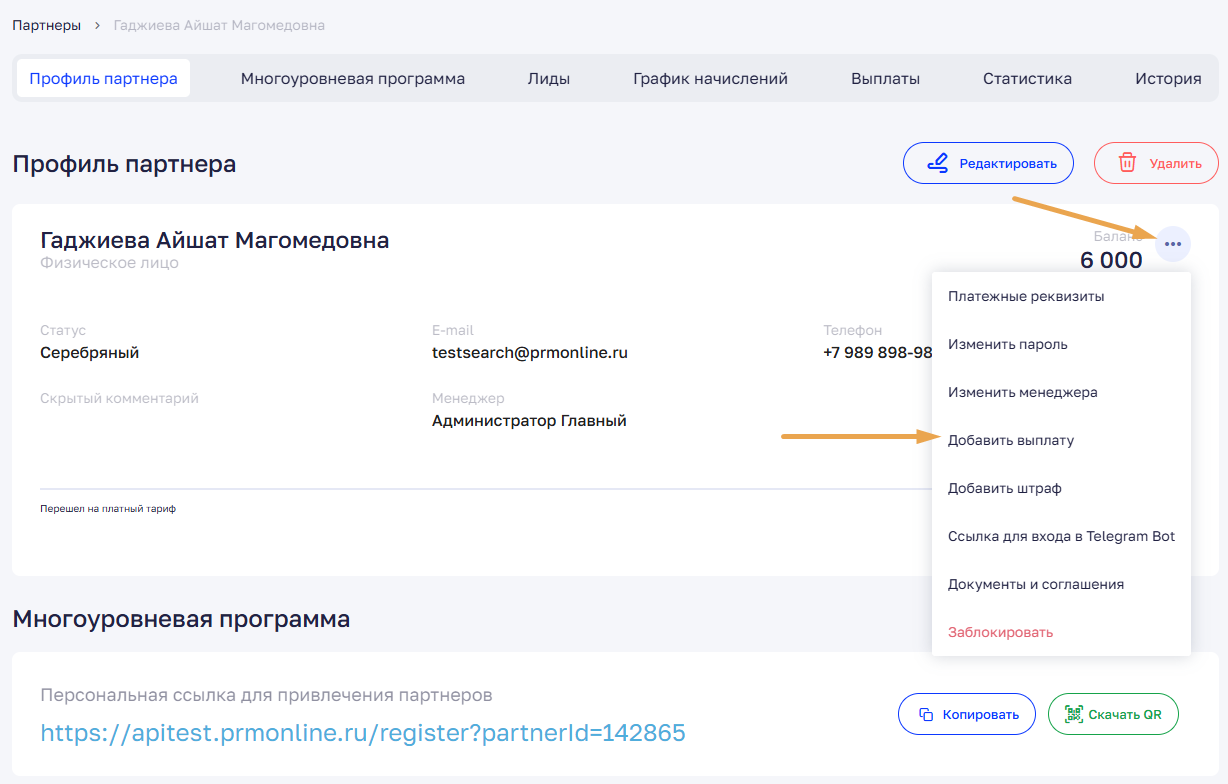Image resolution: width=1228 pixels, height=784 pixels.
Task: Open the personal partner registration link
Action: coord(363,733)
